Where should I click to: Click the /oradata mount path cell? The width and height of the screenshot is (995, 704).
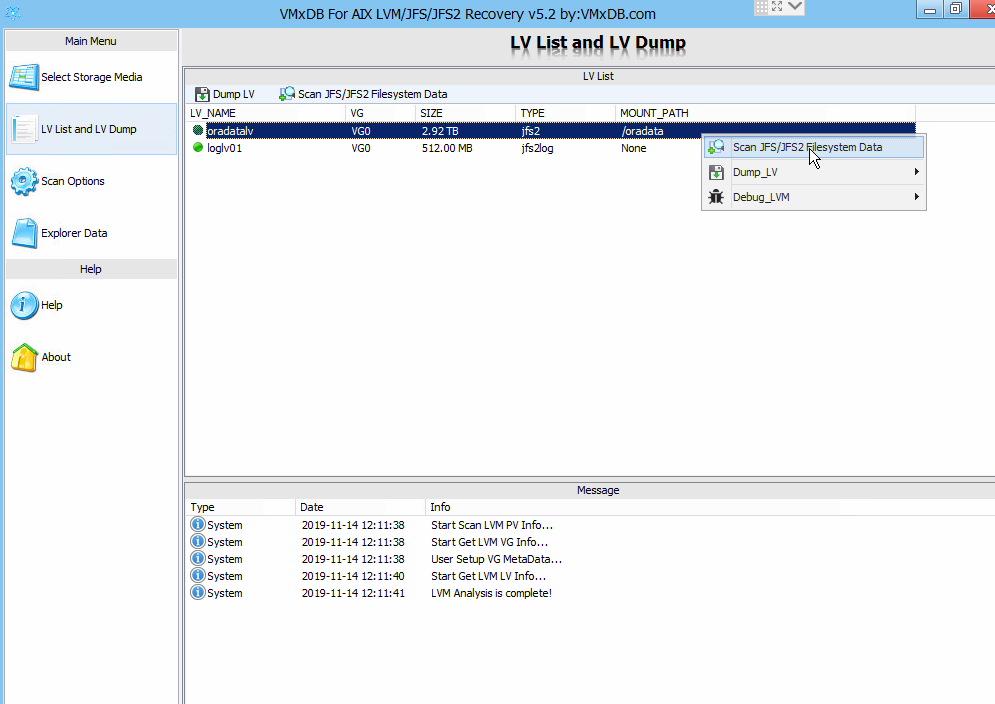click(x=643, y=131)
